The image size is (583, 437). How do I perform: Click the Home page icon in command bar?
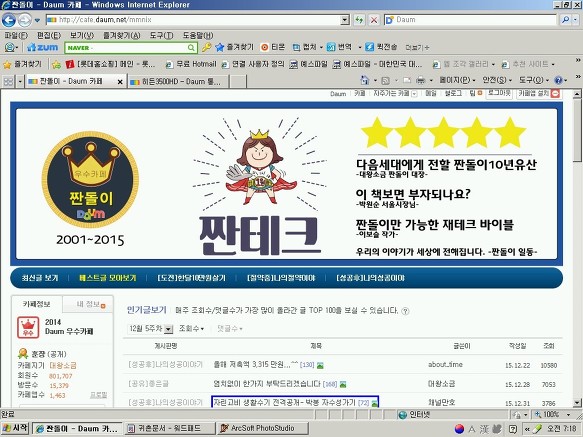[x=364, y=80]
